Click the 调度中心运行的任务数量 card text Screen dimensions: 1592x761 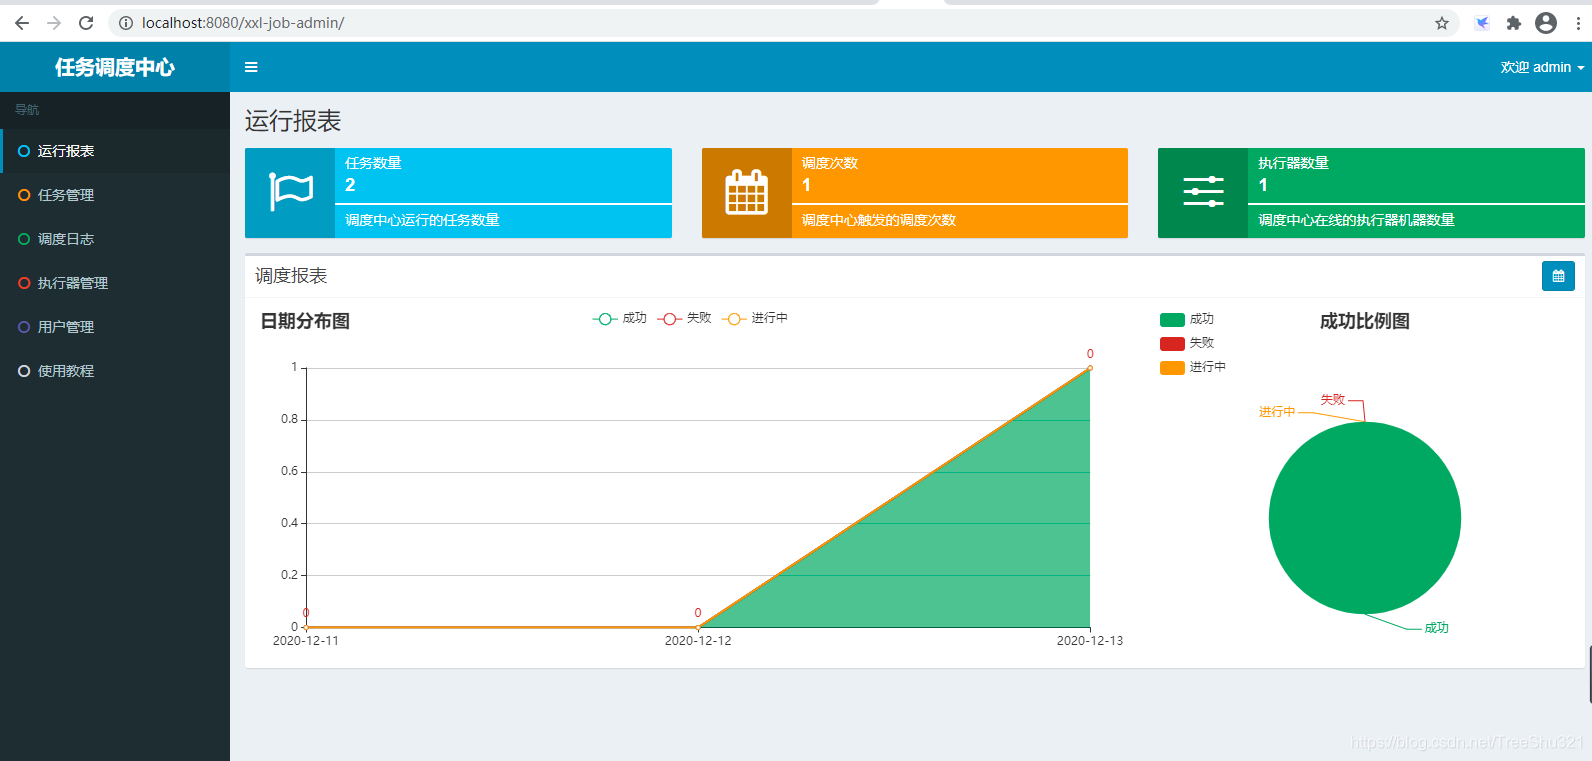(x=422, y=220)
